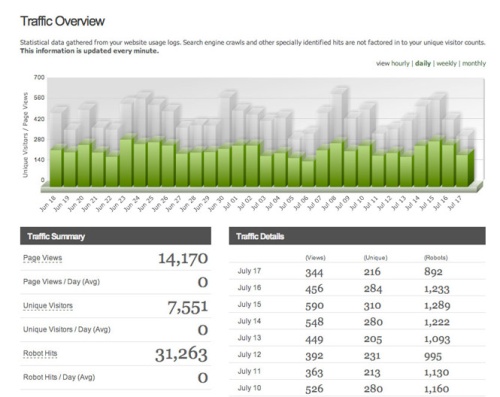Open the monthly view link
The width and height of the screenshot is (500, 397).
pyautogui.click(x=474, y=63)
